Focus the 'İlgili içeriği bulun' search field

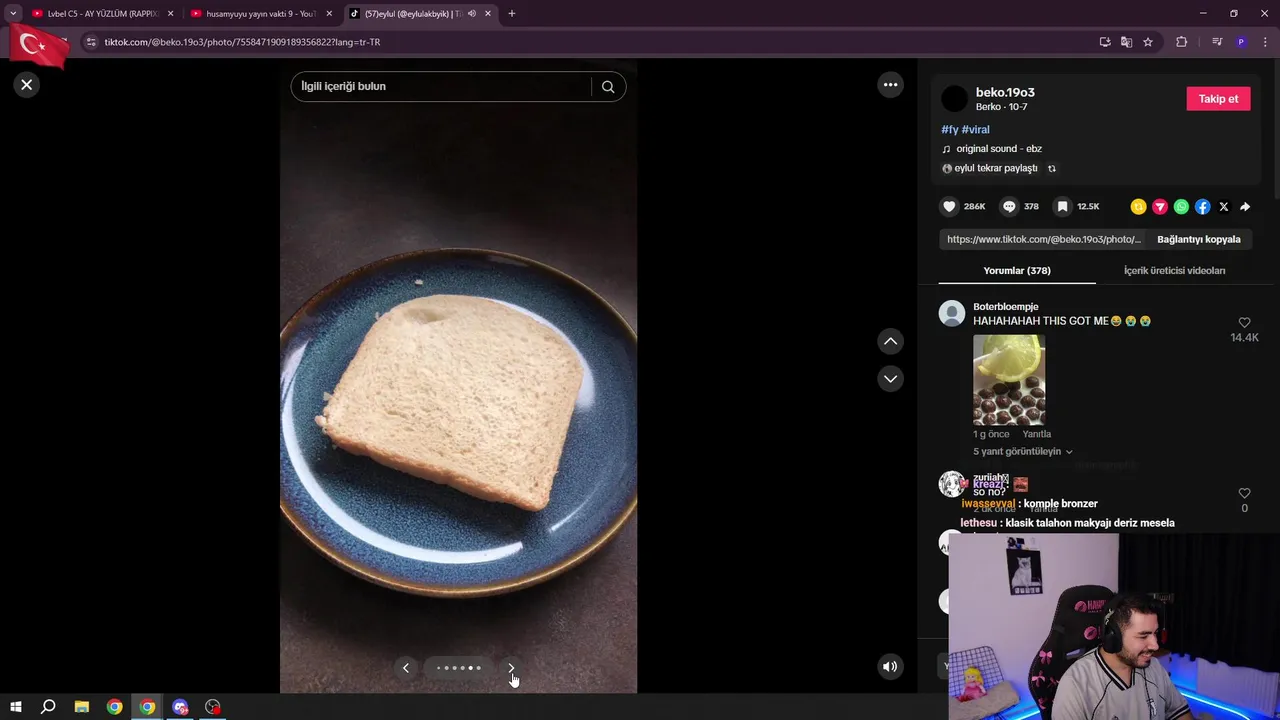(443, 86)
